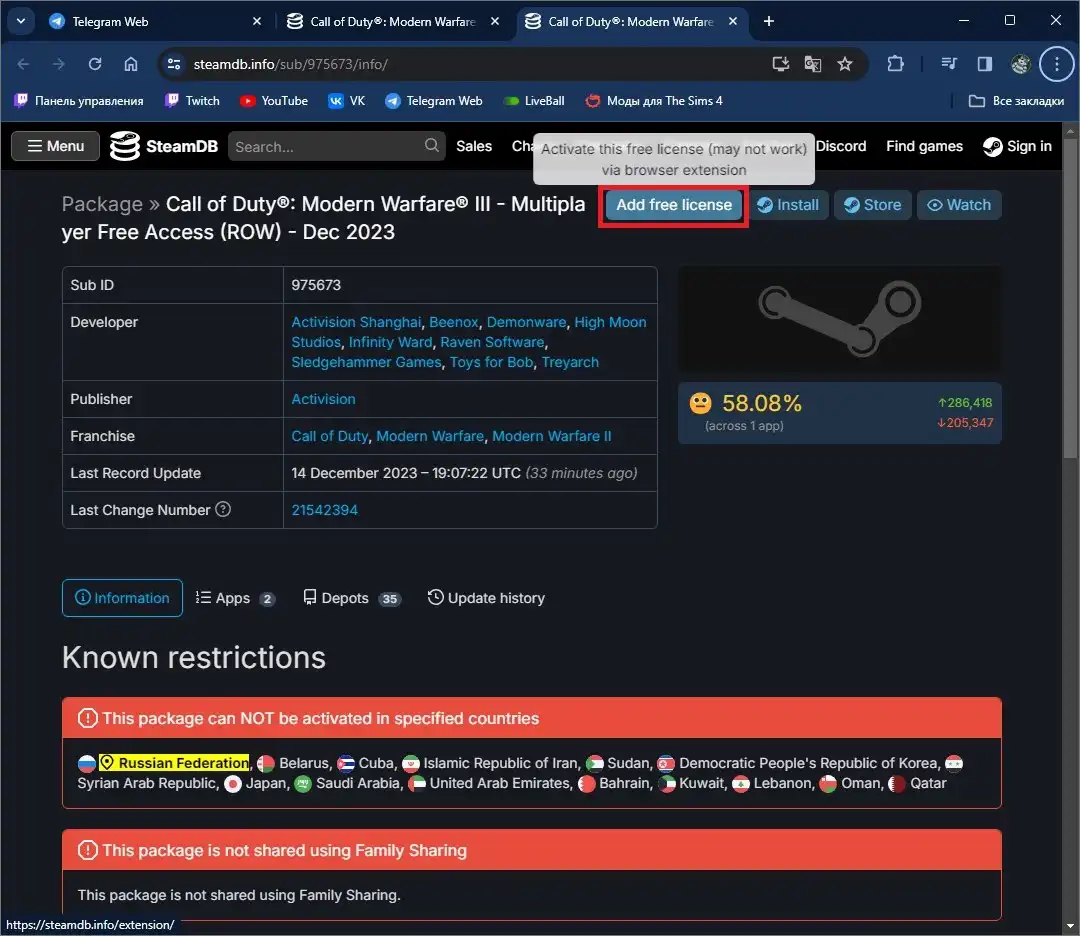
Task: Click the Steam package placeholder image
Action: [x=839, y=320]
